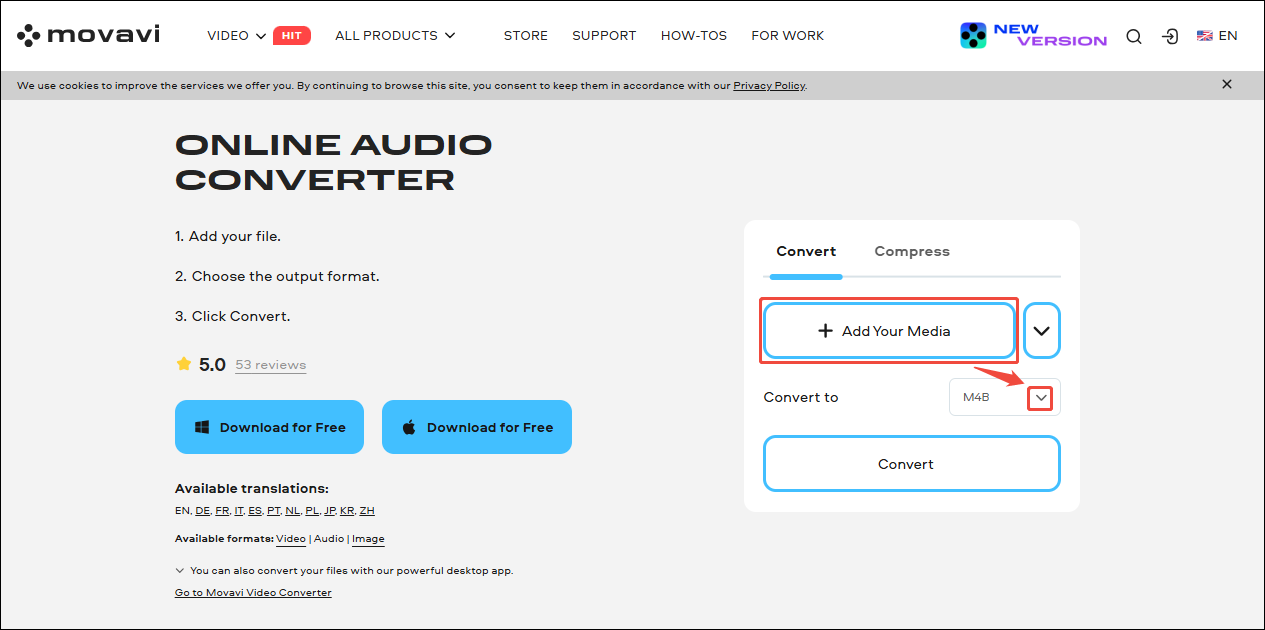Click the NEW VERSION badge icon
This screenshot has height=630, width=1265.
point(975,35)
